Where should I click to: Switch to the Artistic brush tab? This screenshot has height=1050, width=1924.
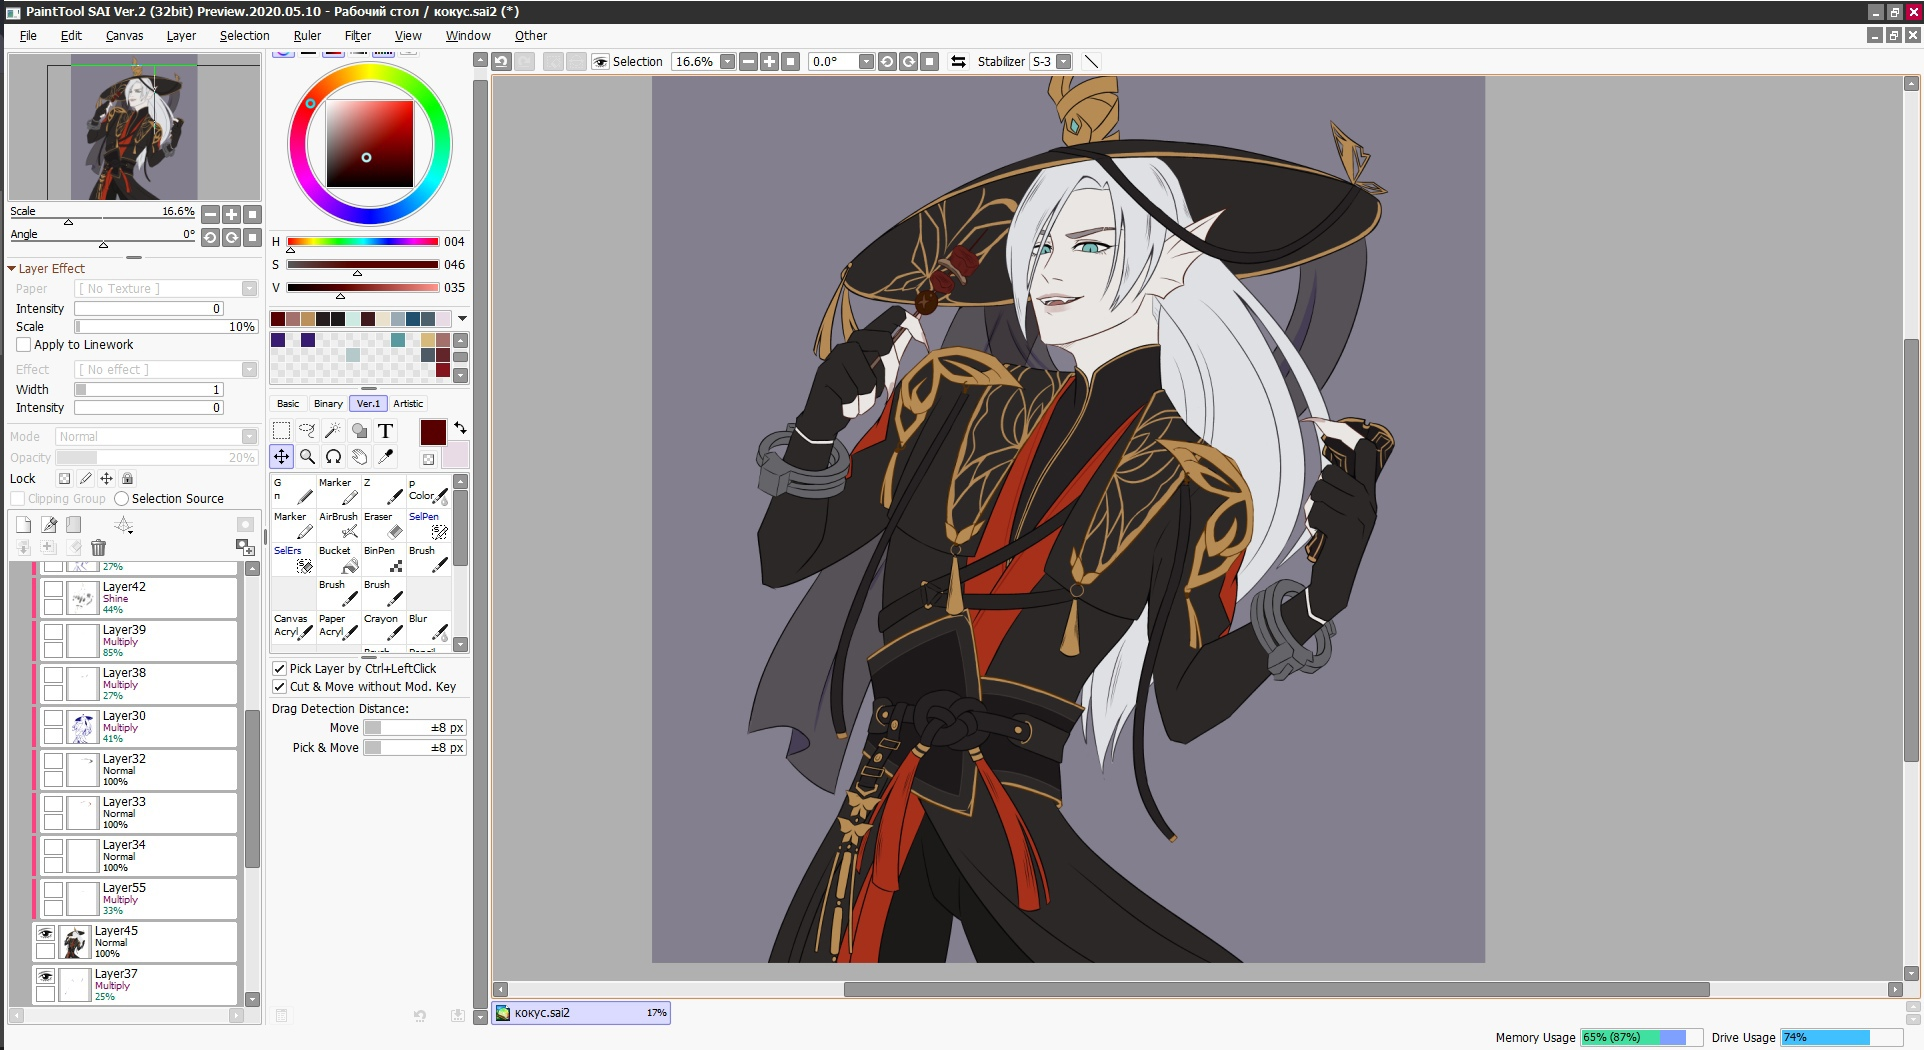[x=408, y=404]
